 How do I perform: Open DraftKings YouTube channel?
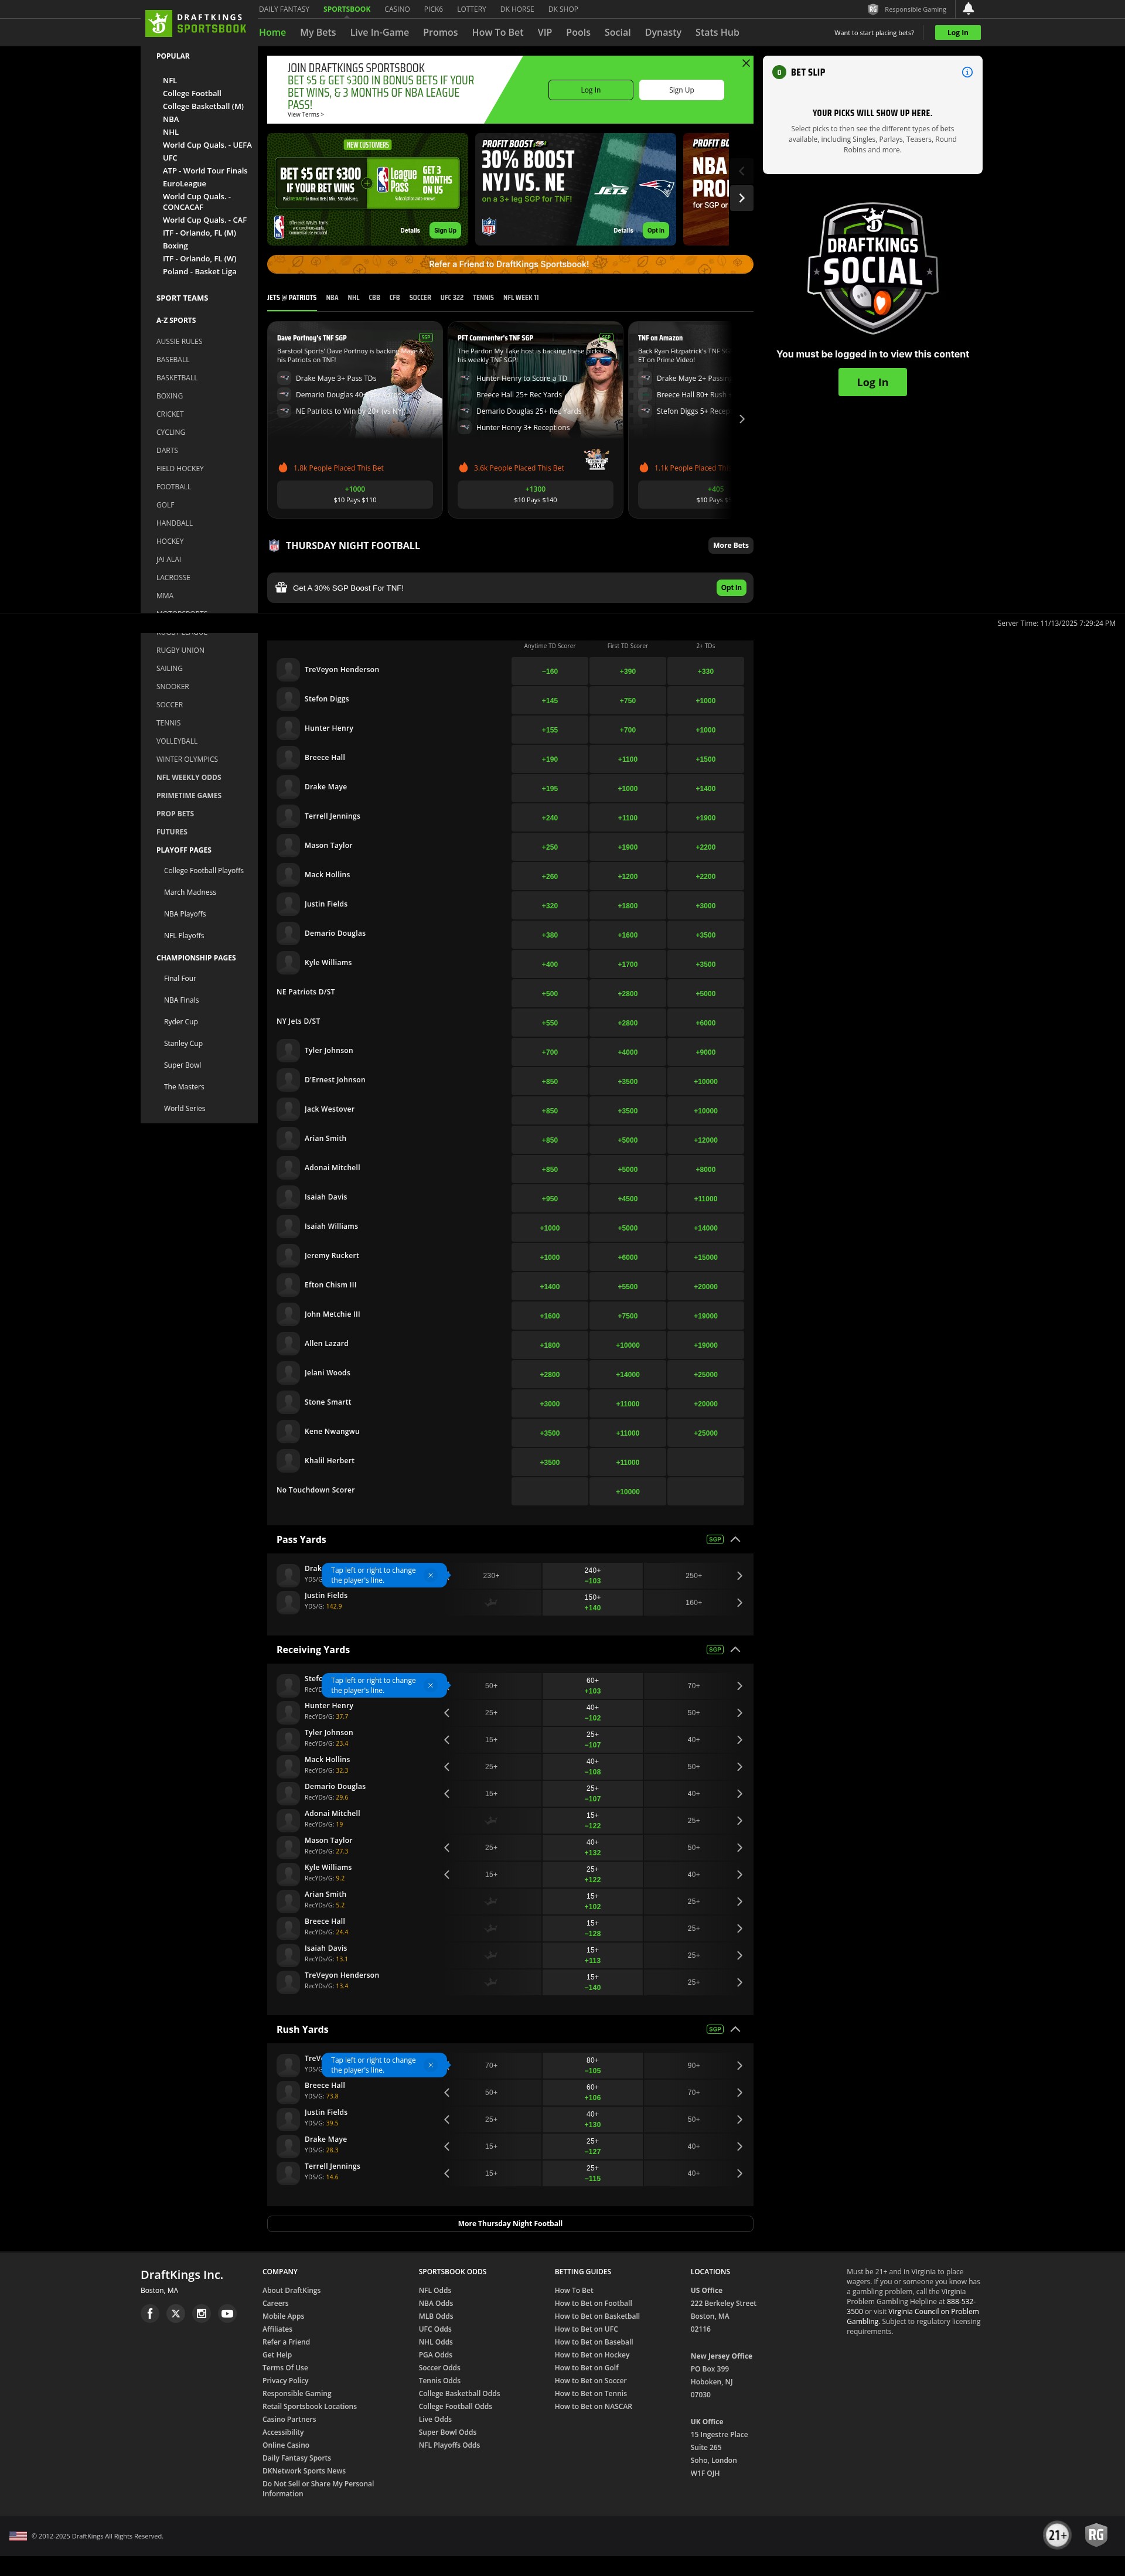(x=227, y=2313)
